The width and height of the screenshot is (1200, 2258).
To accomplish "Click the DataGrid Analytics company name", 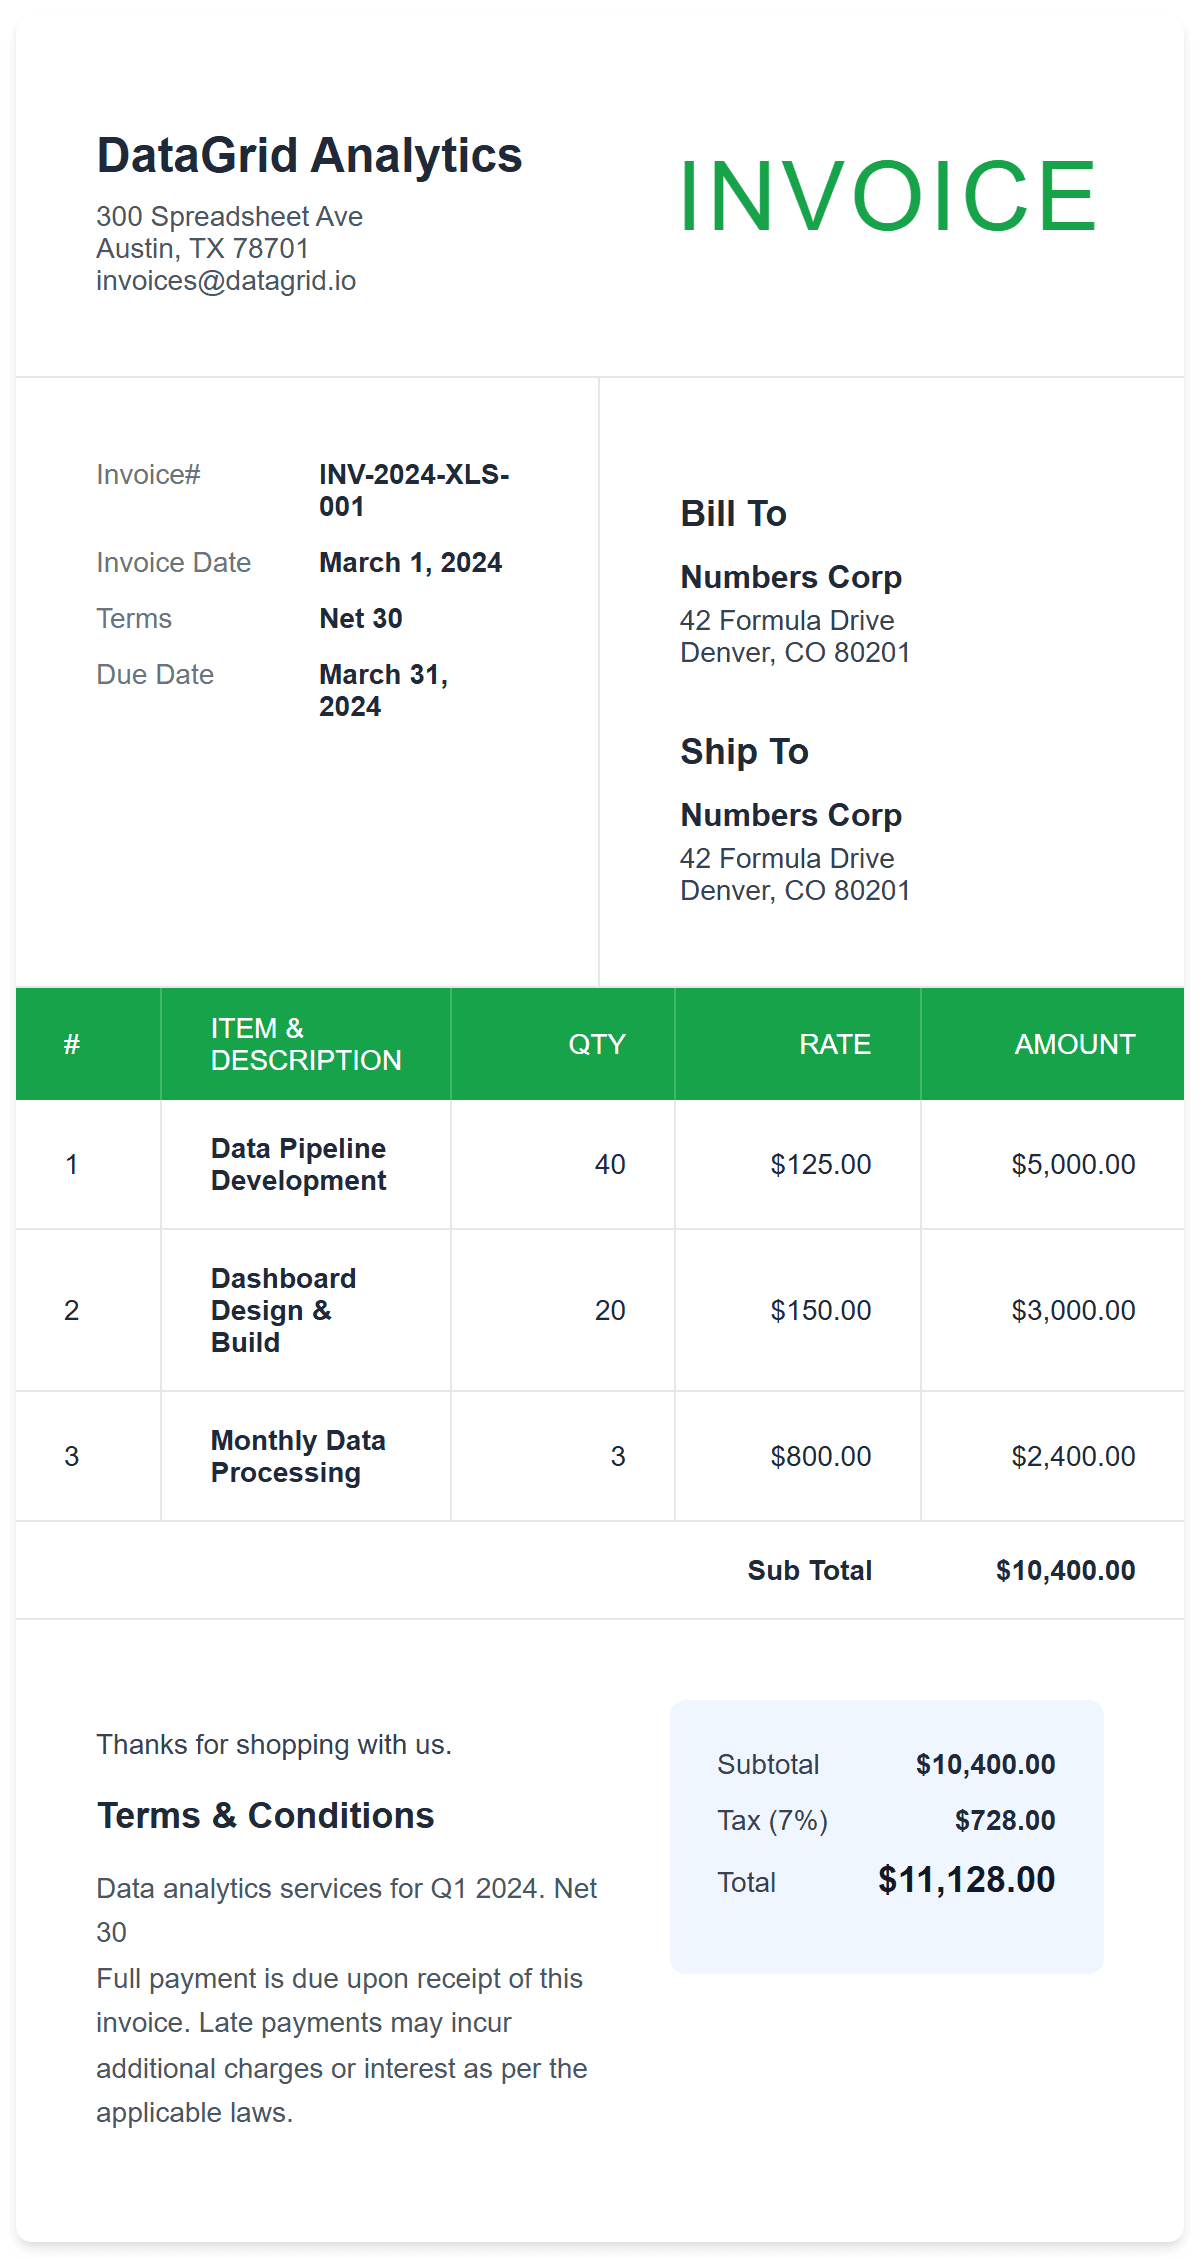I will (309, 156).
